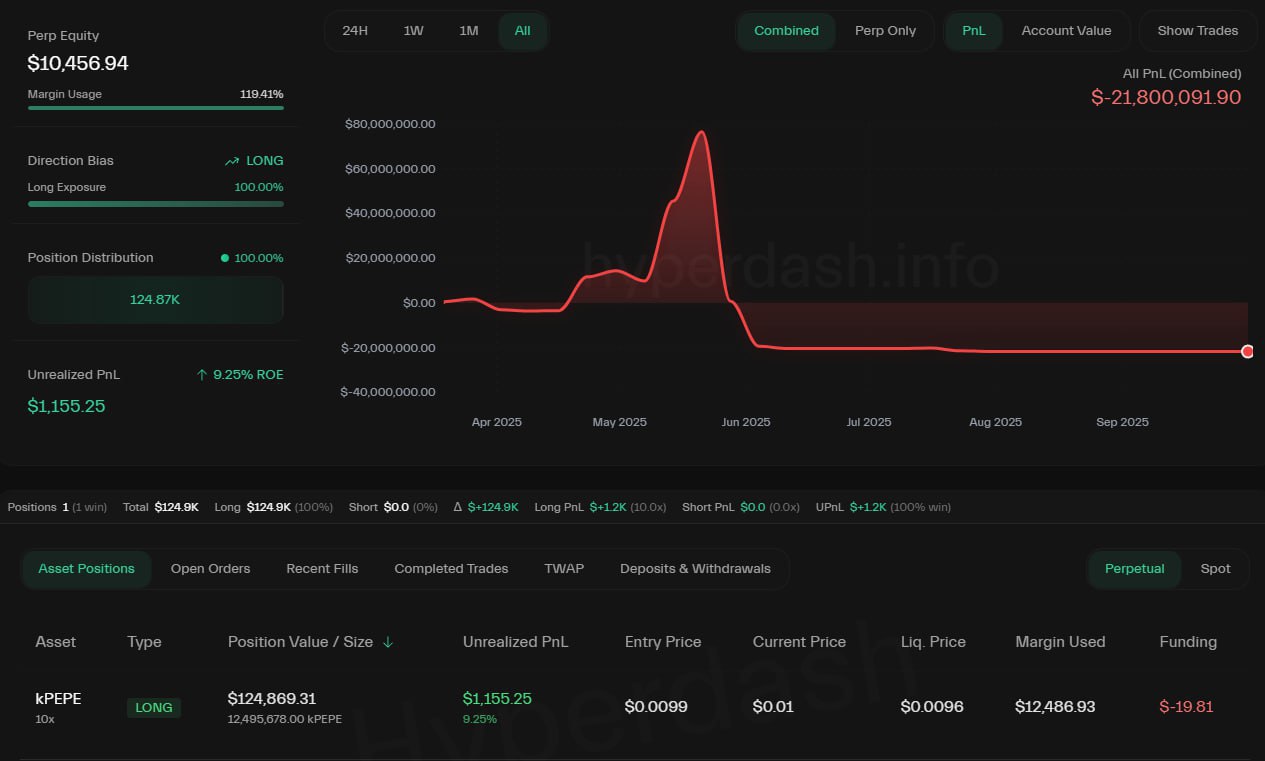Viewport: 1265px width, 761px height.
Task: Click the sort arrow beside Position Value / Size
Action: (x=388, y=643)
